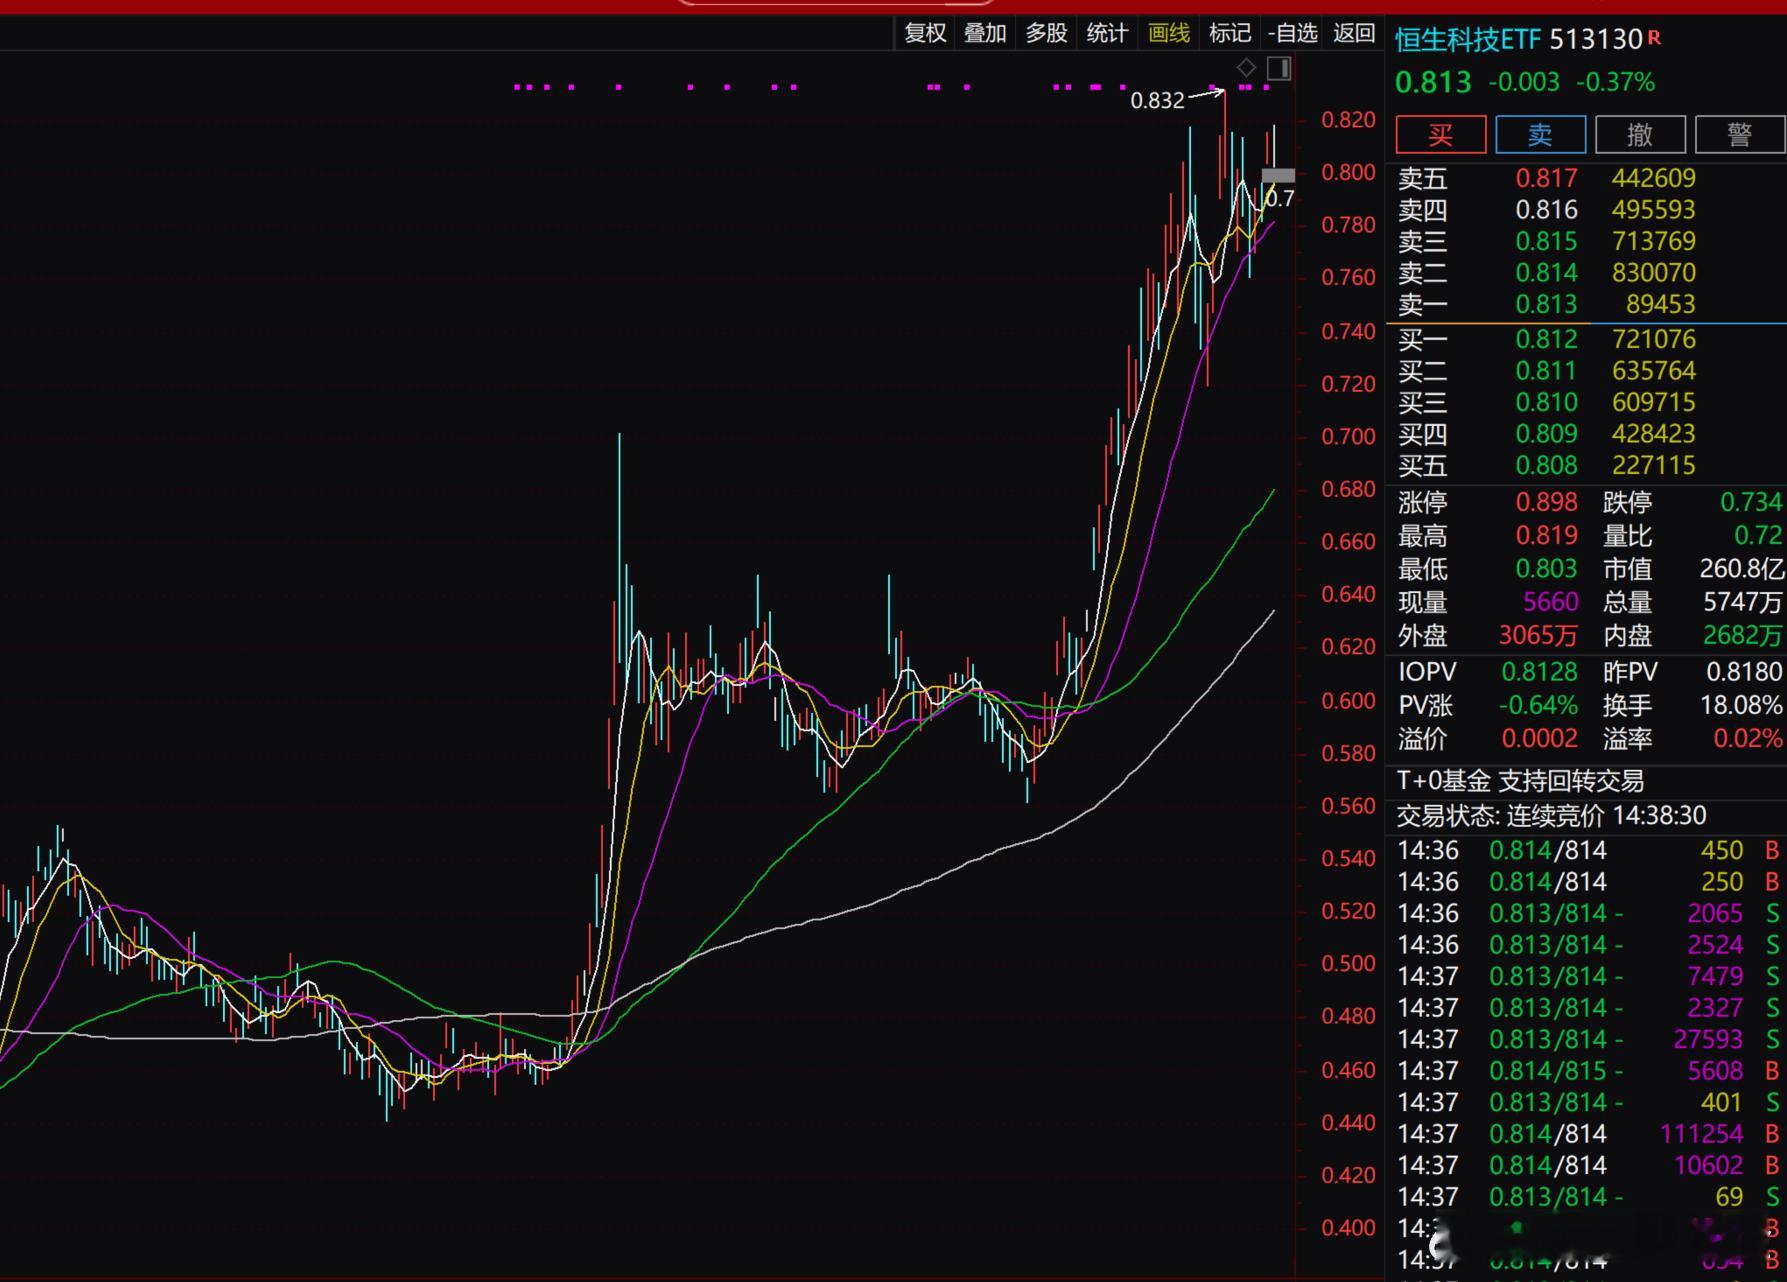Click the 涨停 limit-up value 0.898
The image size is (1787, 1282).
[1546, 502]
